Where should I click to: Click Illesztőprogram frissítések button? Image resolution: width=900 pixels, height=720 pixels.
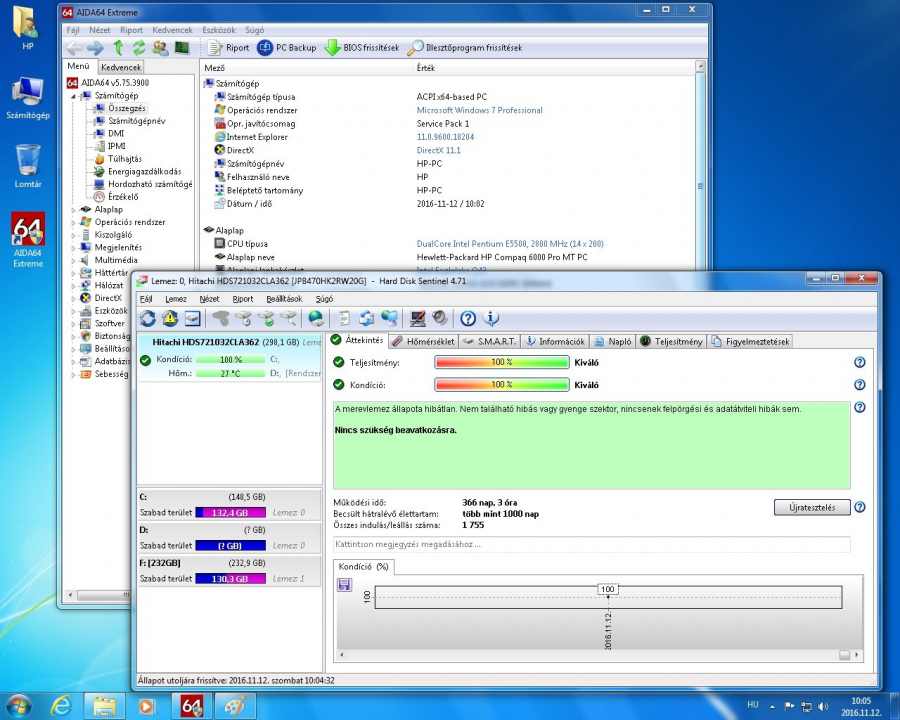(464, 48)
